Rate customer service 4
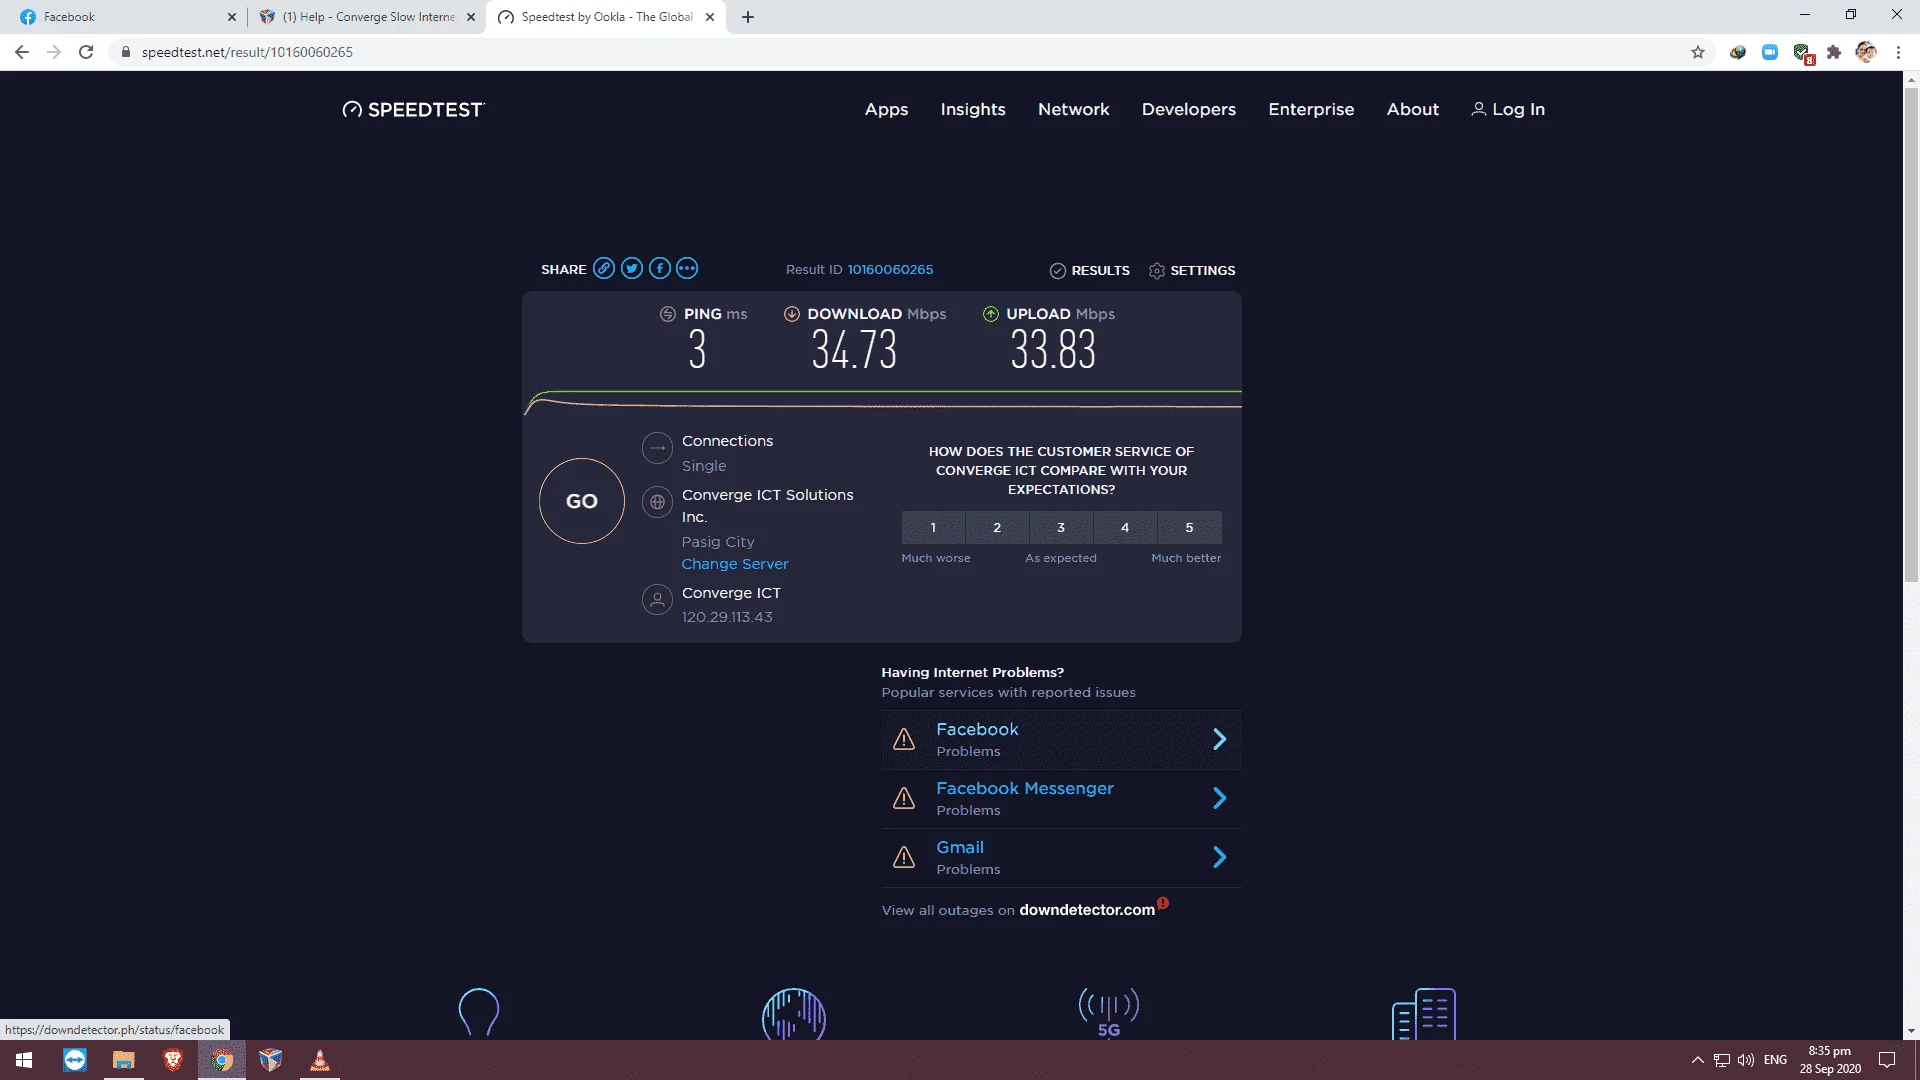Screen dimensions: 1920x1080 point(1125,527)
